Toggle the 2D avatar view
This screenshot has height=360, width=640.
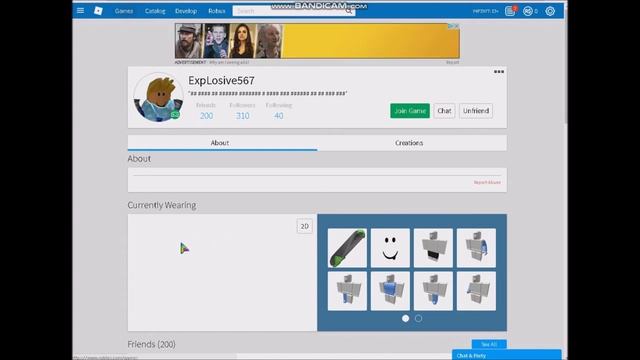coord(304,226)
